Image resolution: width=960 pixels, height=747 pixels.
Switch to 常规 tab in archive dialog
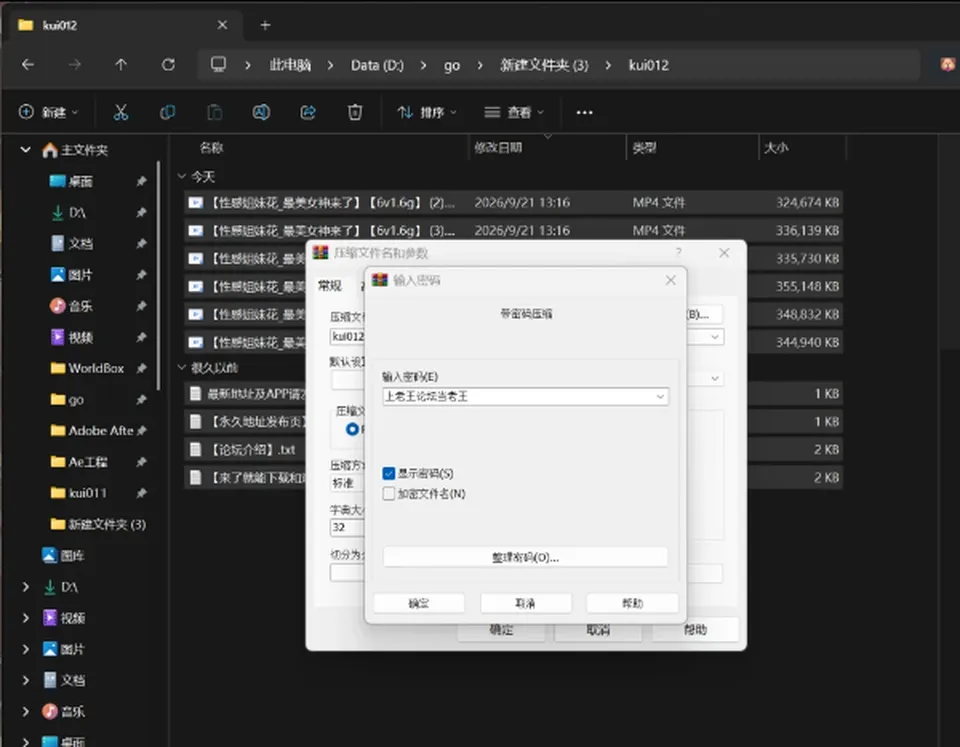click(x=330, y=286)
